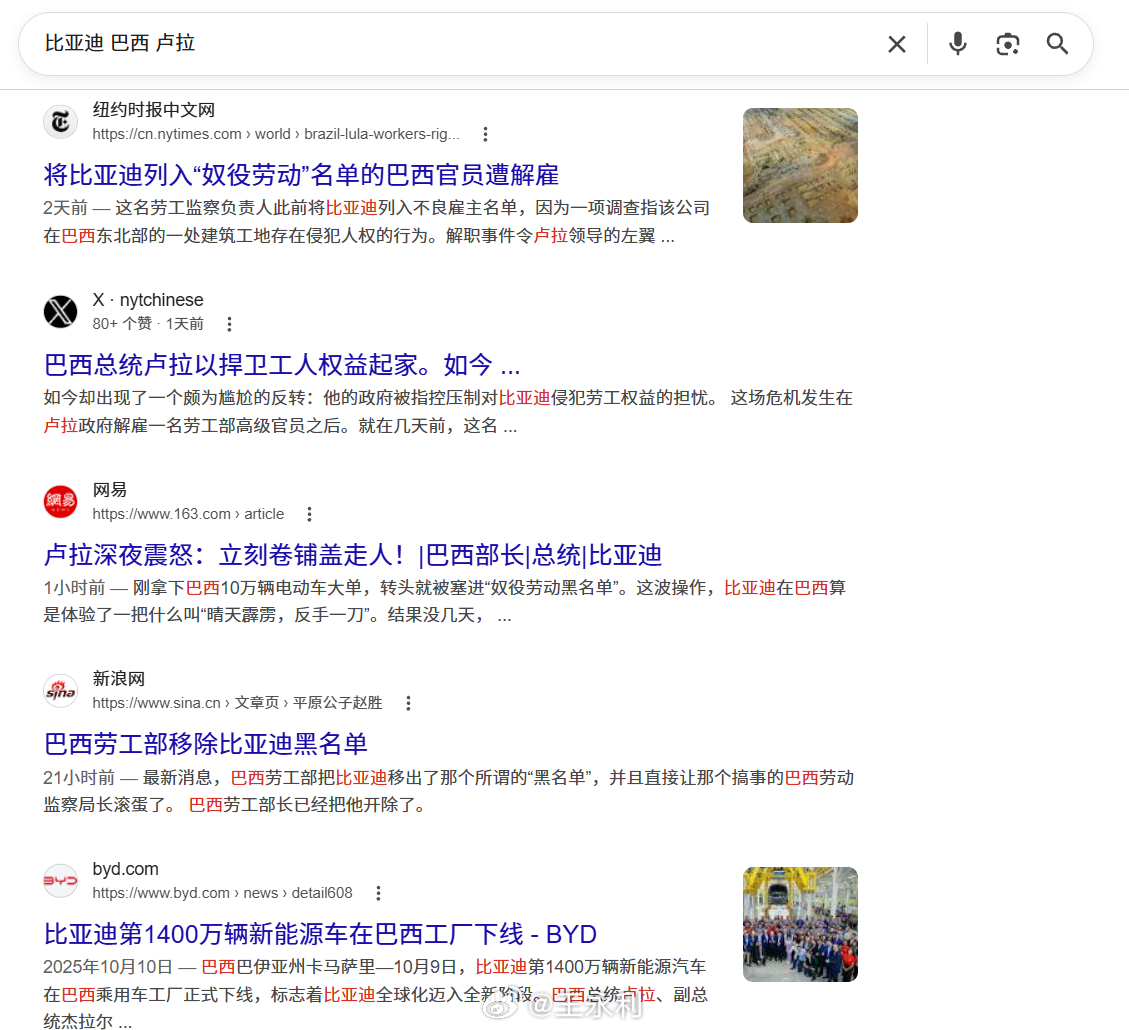Open image search with camera lens icon

click(x=1007, y=45)
